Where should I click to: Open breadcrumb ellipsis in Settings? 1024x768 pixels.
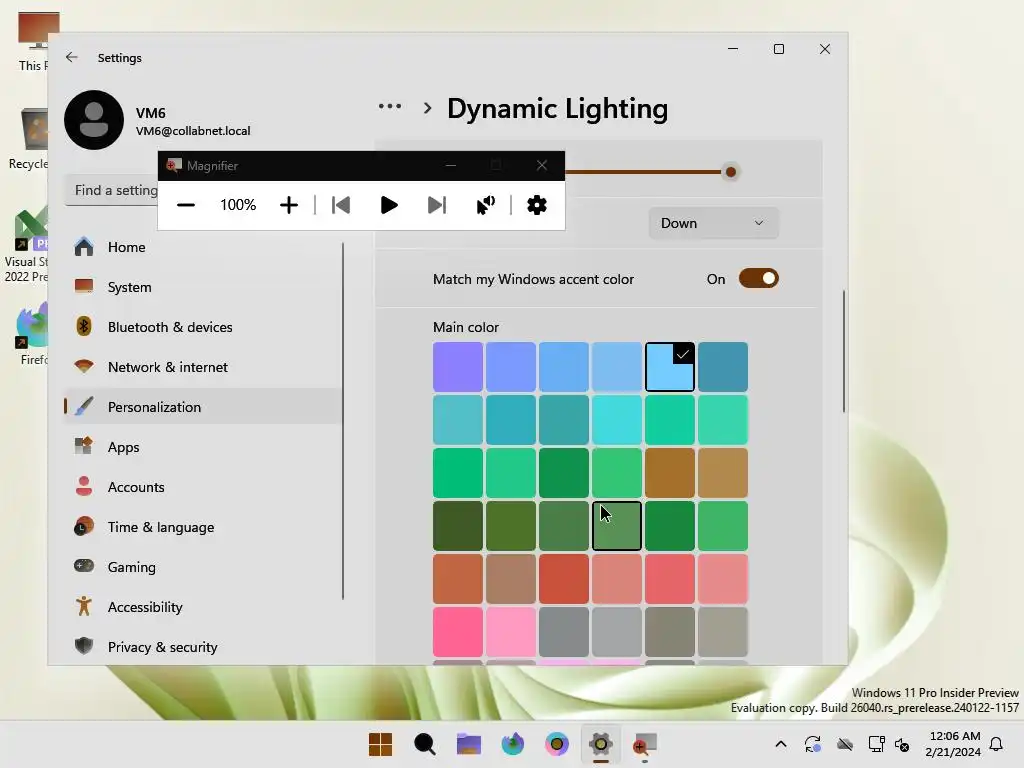coord(390,106)
